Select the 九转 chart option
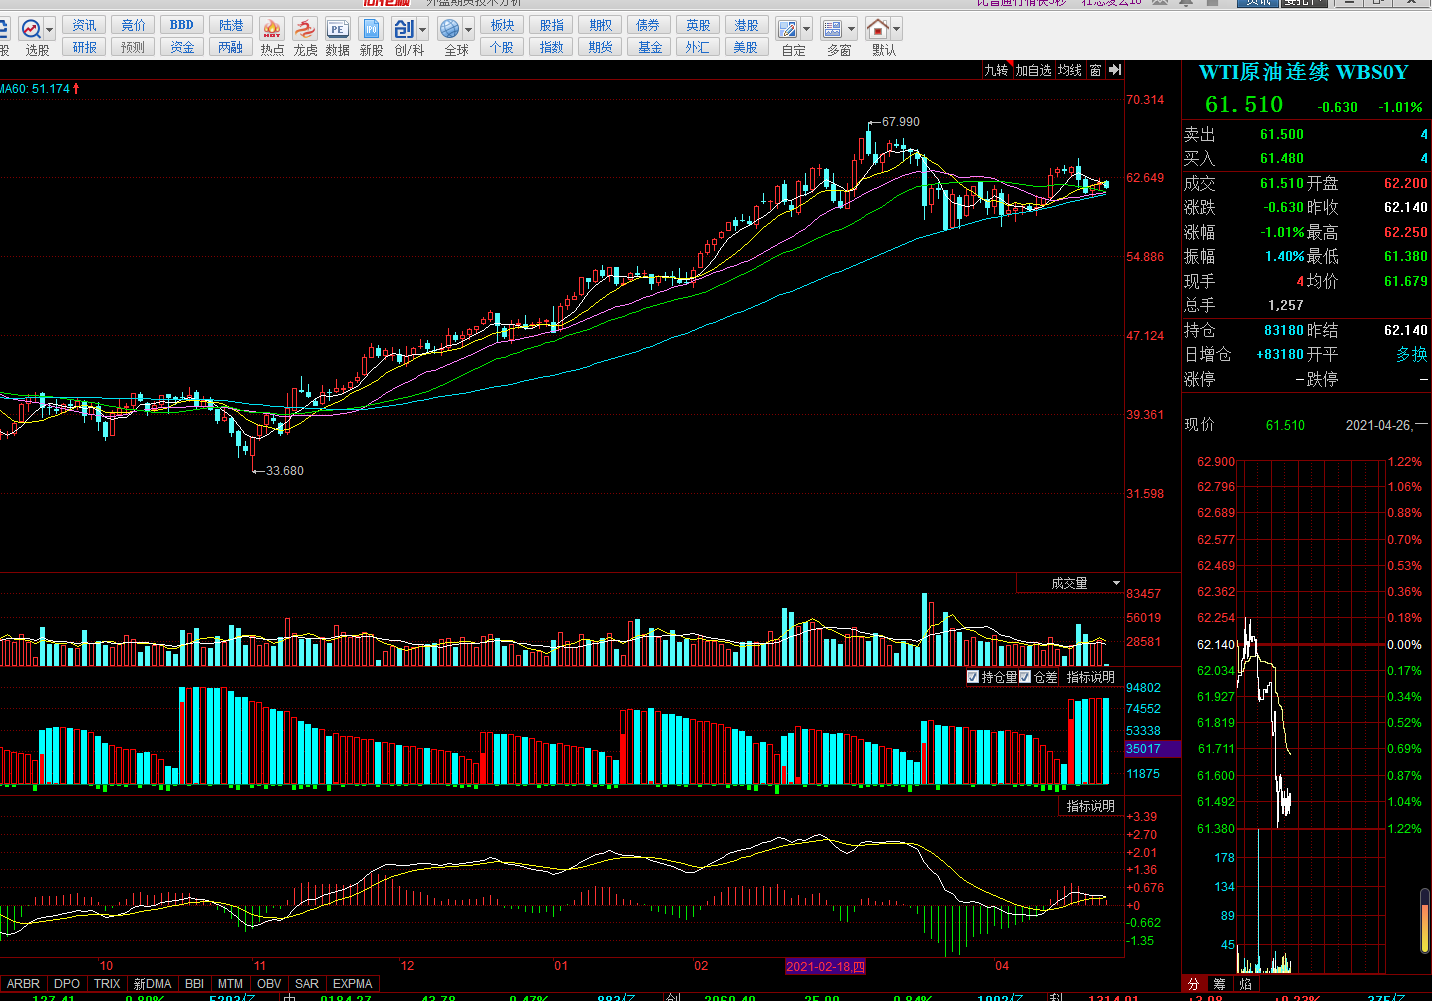This screenshot has height=1001, width=1432. click(996, 70)
